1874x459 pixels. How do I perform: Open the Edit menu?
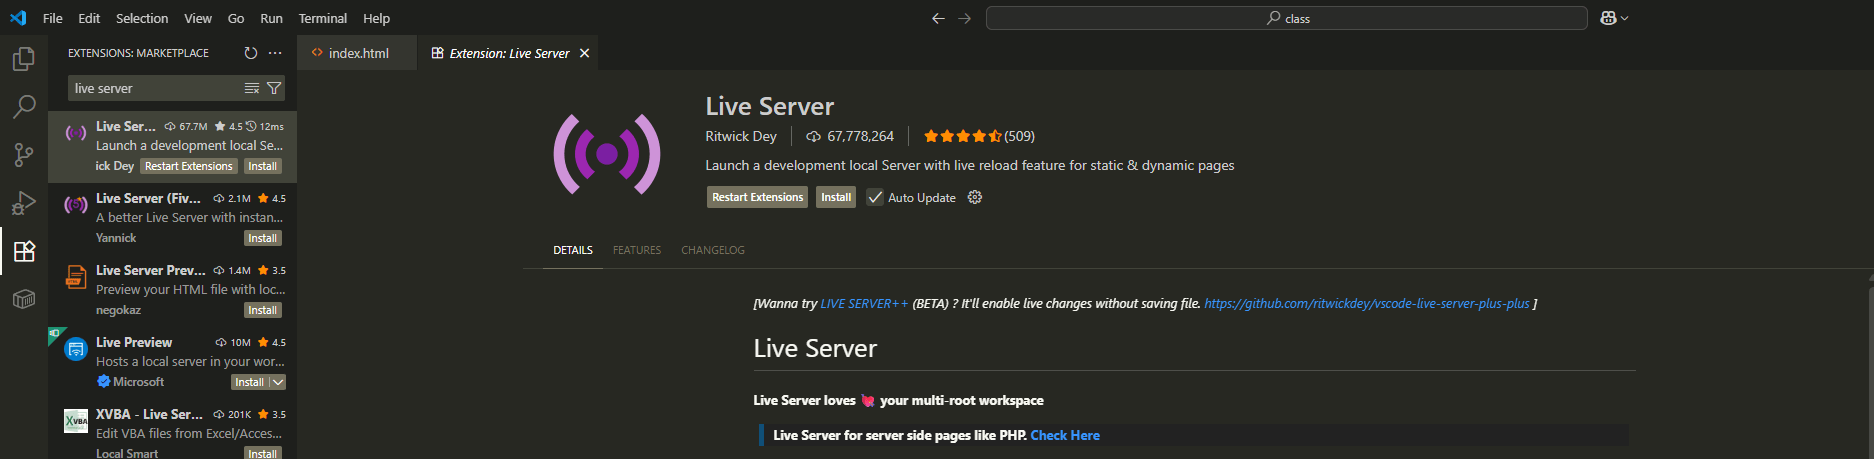pos(89,18)
